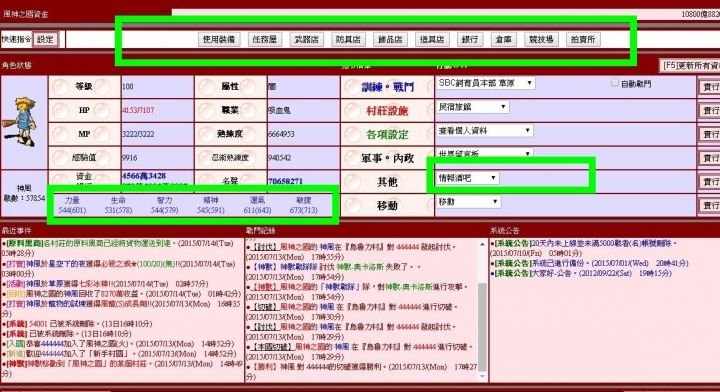Visit the 武器店 shortcut

click(x=306, y=39)
